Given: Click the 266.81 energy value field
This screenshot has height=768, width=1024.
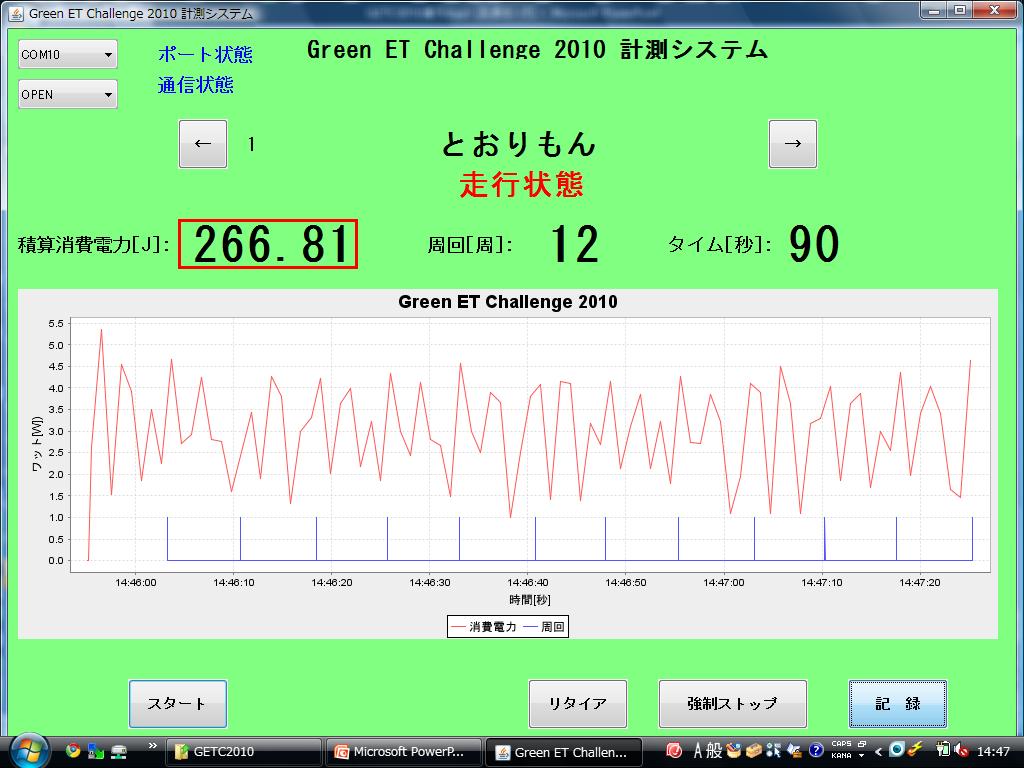Looking at the screenshot, I should pyautogui.click(x=268, y=244).
